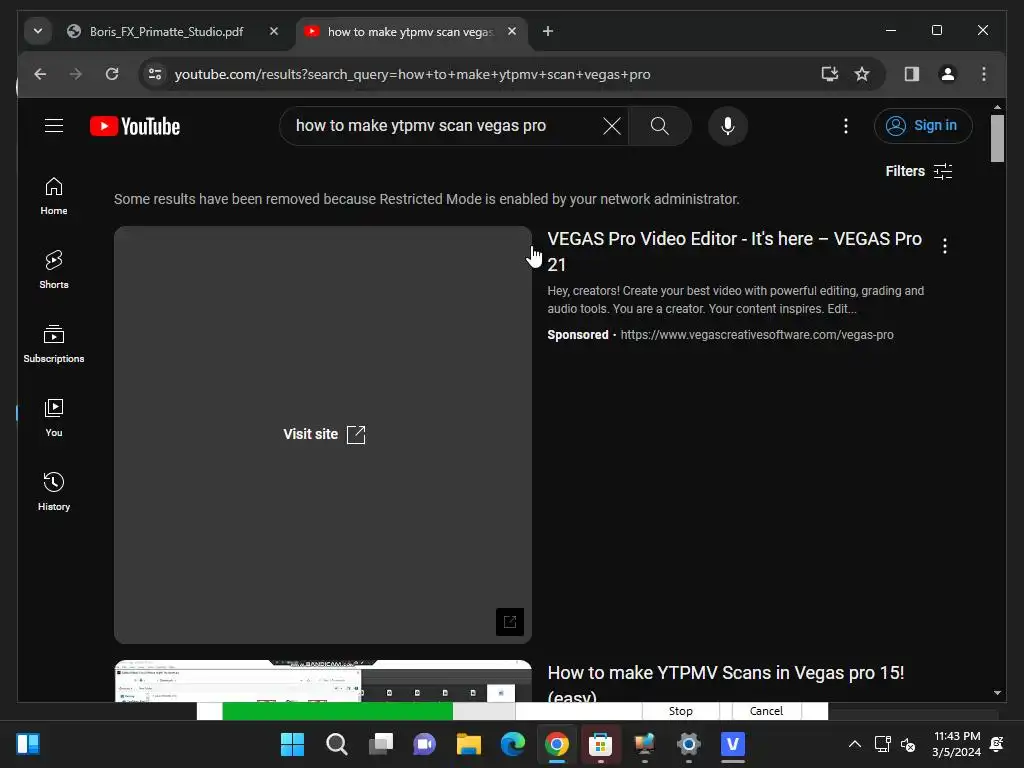Open Microsoft Edge from taskbar
Screen dimensions: 1024x768
coord(513,744)
